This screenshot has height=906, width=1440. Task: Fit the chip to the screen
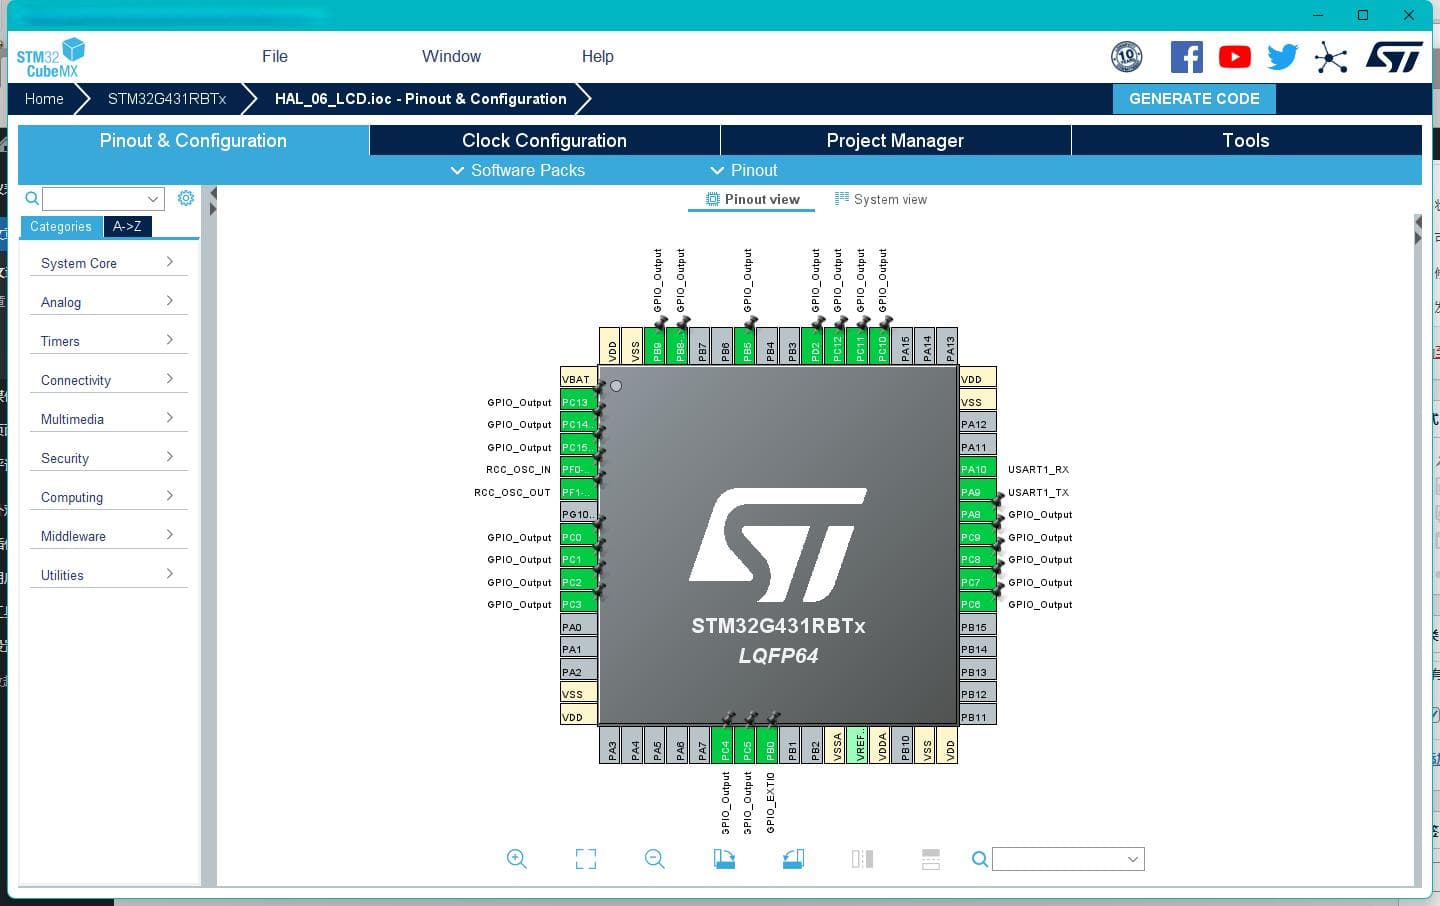click(586, 859)
